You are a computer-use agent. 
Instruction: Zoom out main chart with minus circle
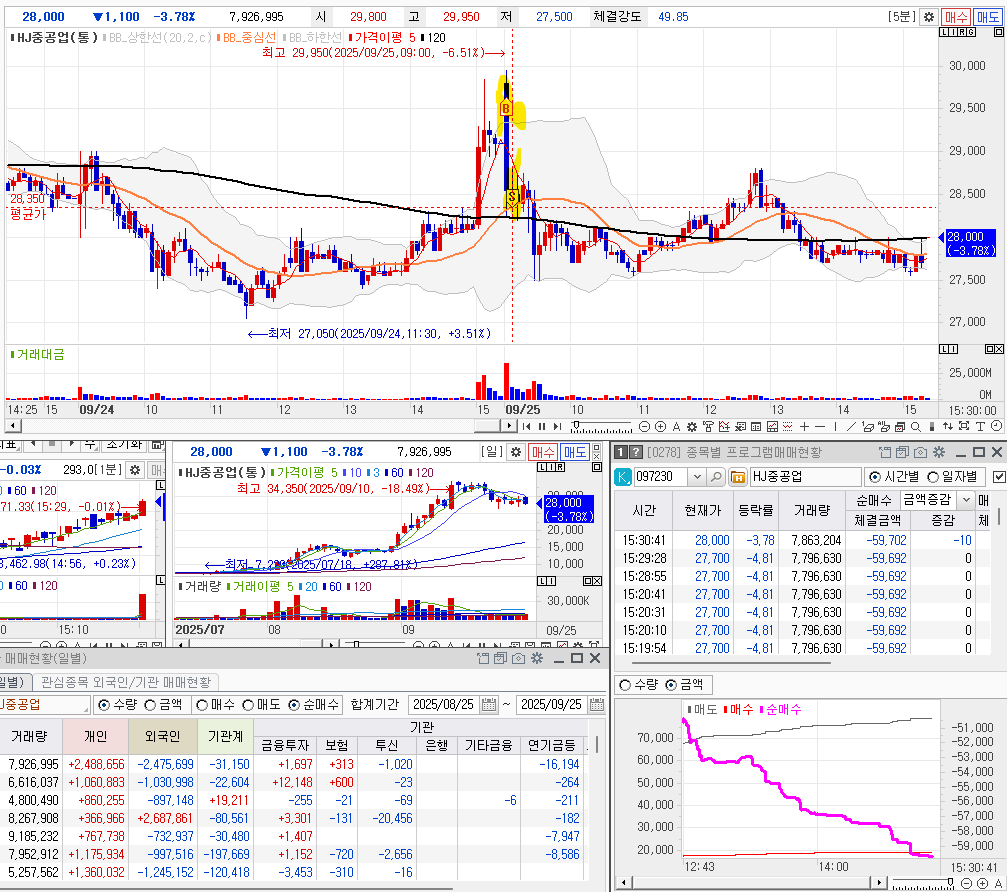(x=644, y=426)
